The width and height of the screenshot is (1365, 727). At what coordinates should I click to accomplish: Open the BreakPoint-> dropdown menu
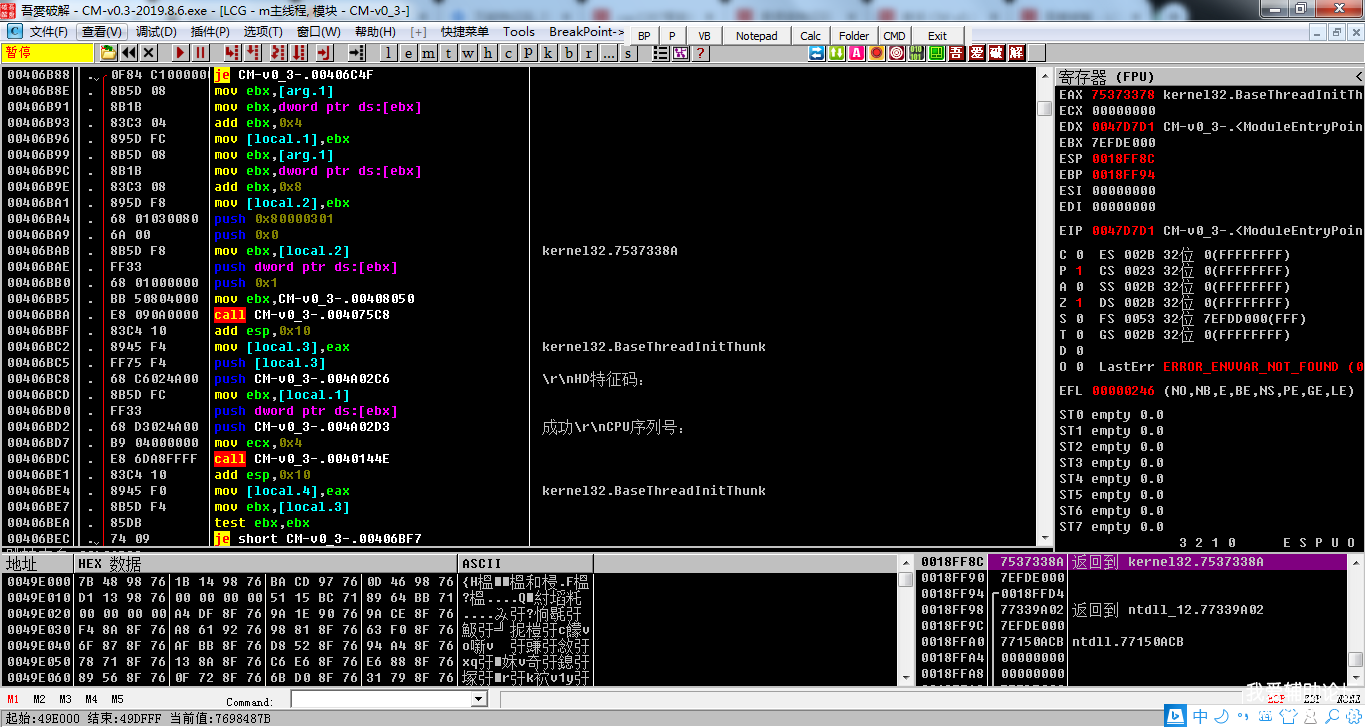586,32
